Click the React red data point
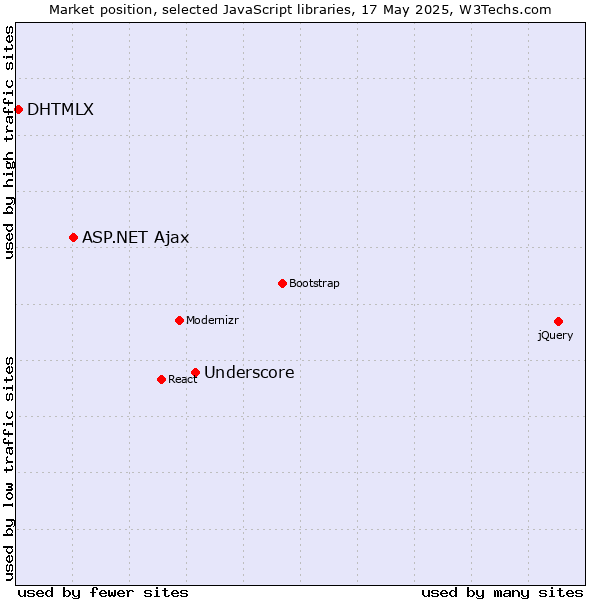Viewport: 600px width, 600px height. pyautogui.click(x=161, y=380)
